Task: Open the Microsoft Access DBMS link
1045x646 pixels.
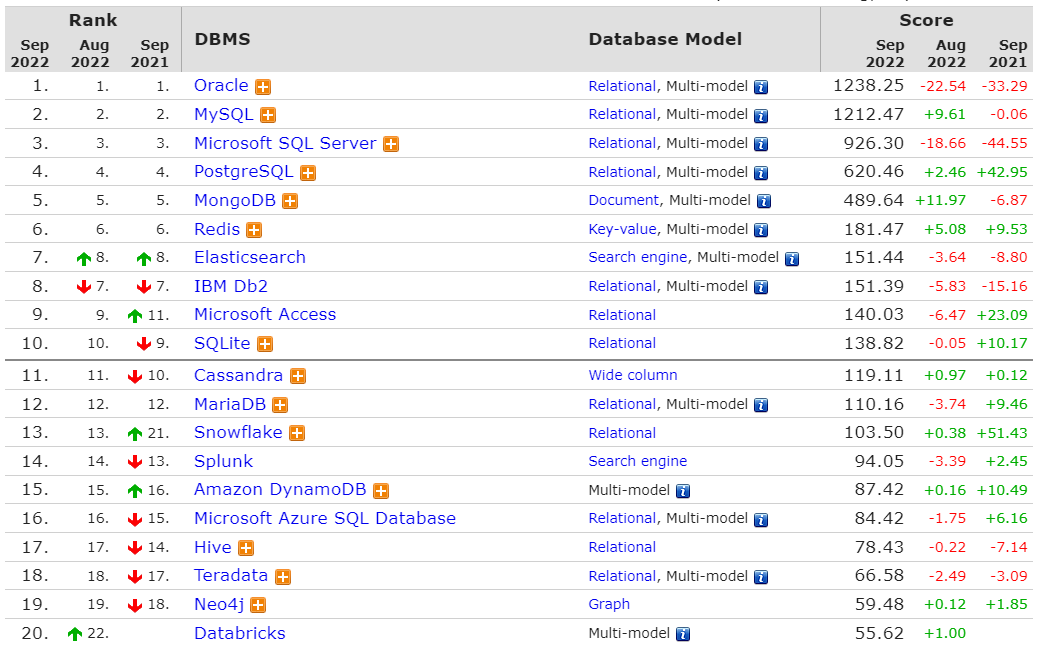Action: click(x=265, y=315)
